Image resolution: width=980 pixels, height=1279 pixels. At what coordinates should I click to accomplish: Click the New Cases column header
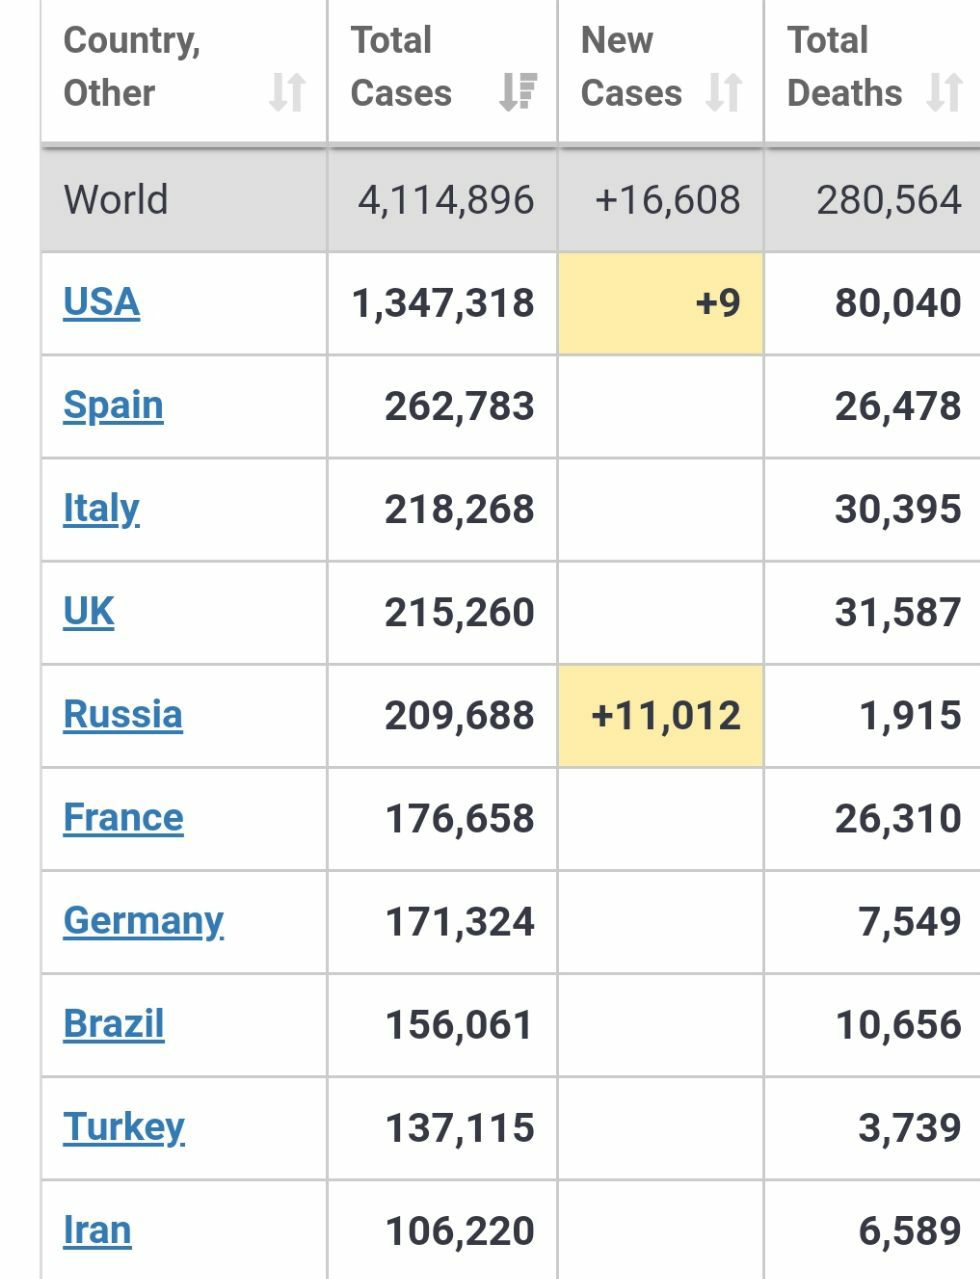pyautogui.click(x=630, y=66)
